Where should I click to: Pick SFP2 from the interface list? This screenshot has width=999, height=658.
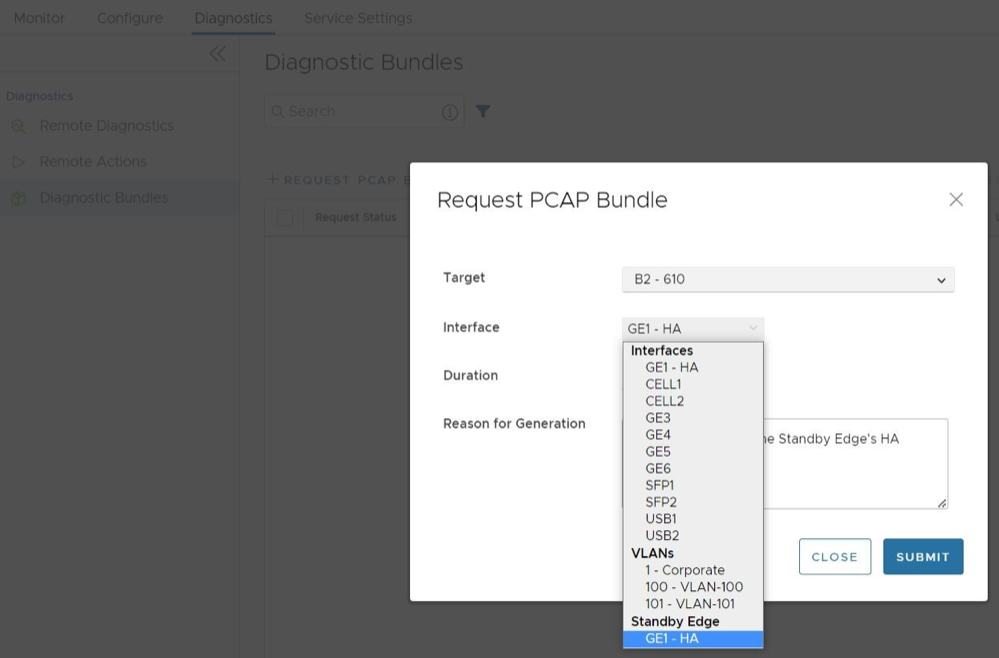pyautogui.click(x=660, y=502)
